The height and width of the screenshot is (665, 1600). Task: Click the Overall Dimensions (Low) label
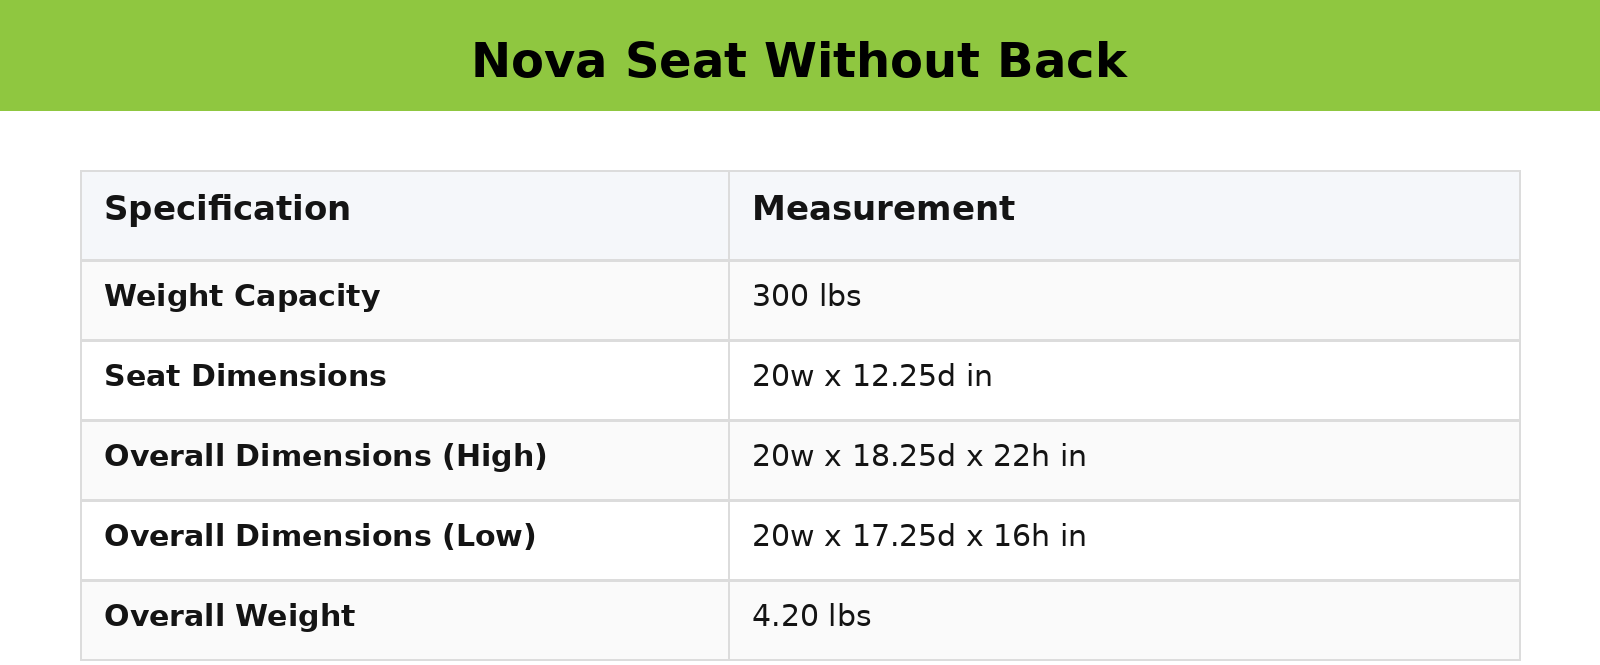[x=320, y=537]
